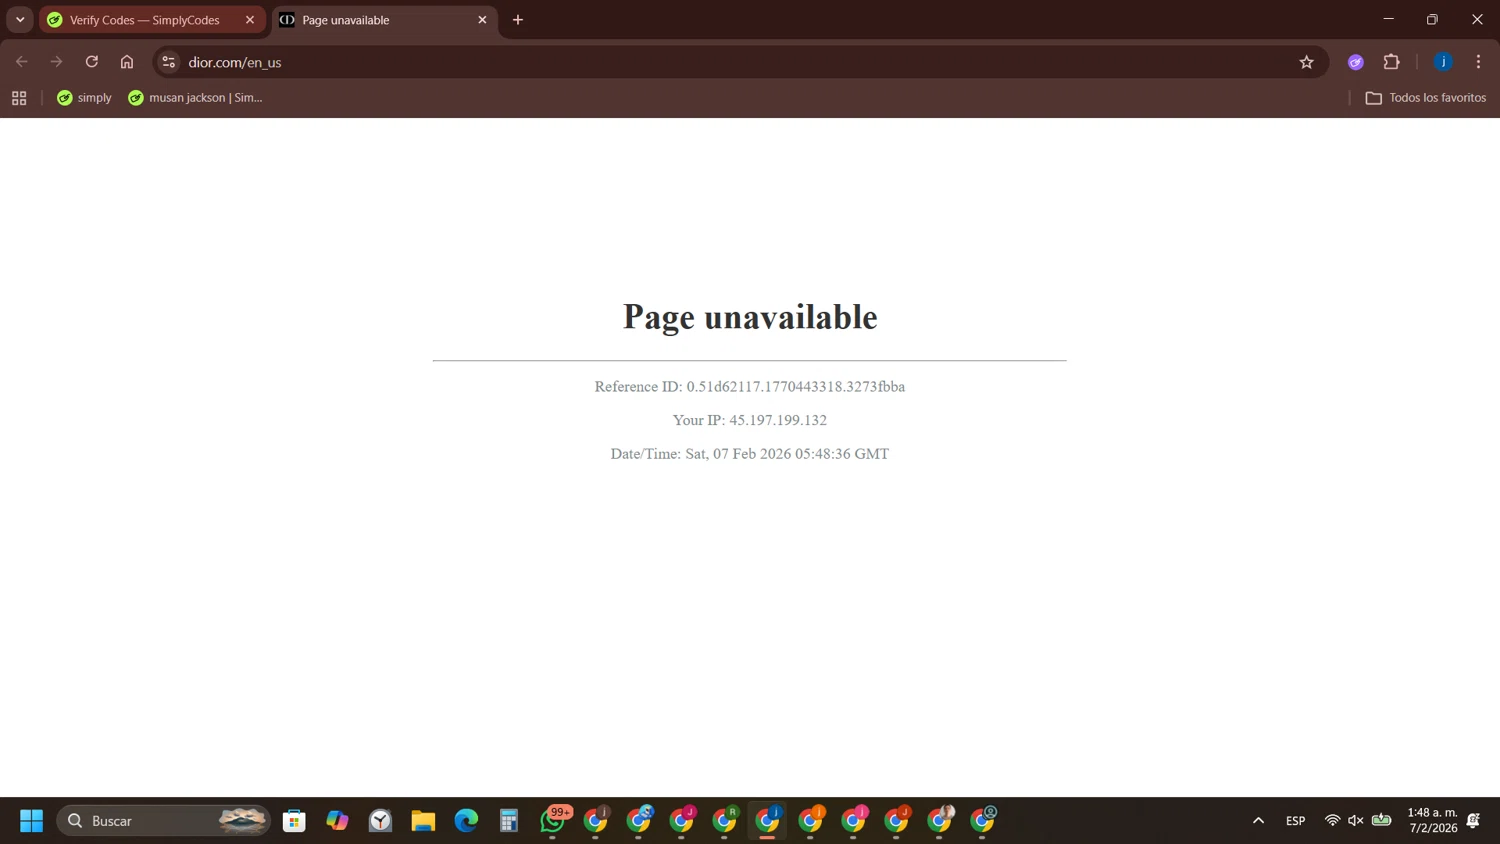Image resolution: width=1500 pixels, height=844 pixels.
Task: Open the Windows Start menu
Action: [31, 821]
